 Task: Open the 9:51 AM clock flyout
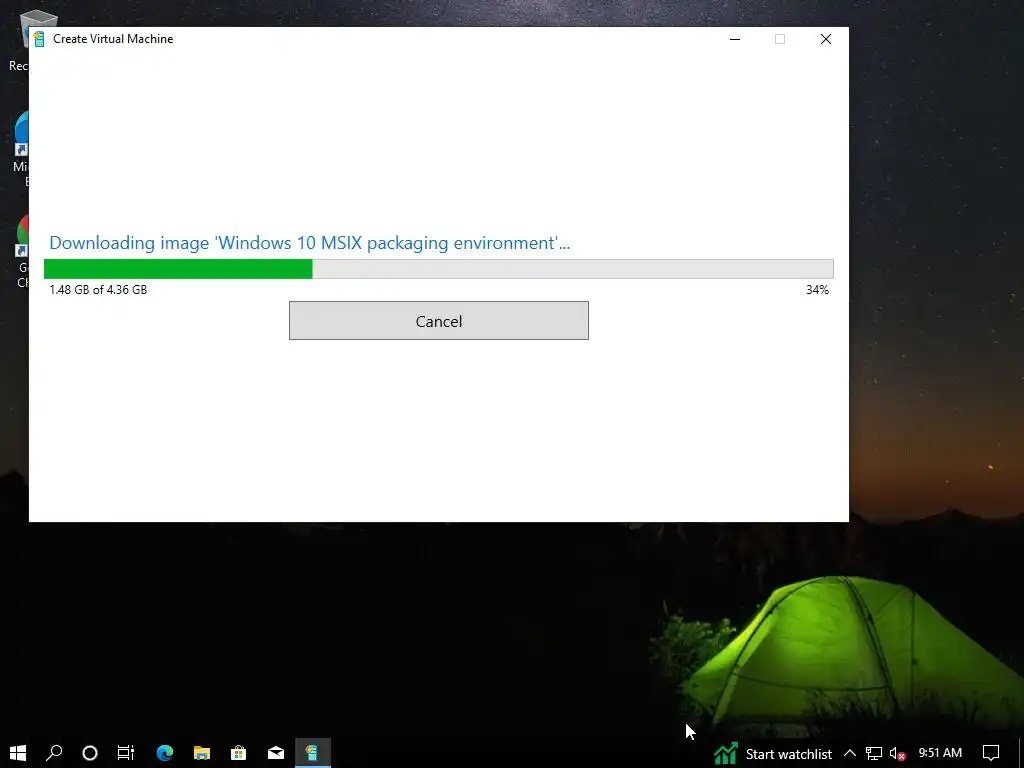pyautogui.click(x=940, y=753)
